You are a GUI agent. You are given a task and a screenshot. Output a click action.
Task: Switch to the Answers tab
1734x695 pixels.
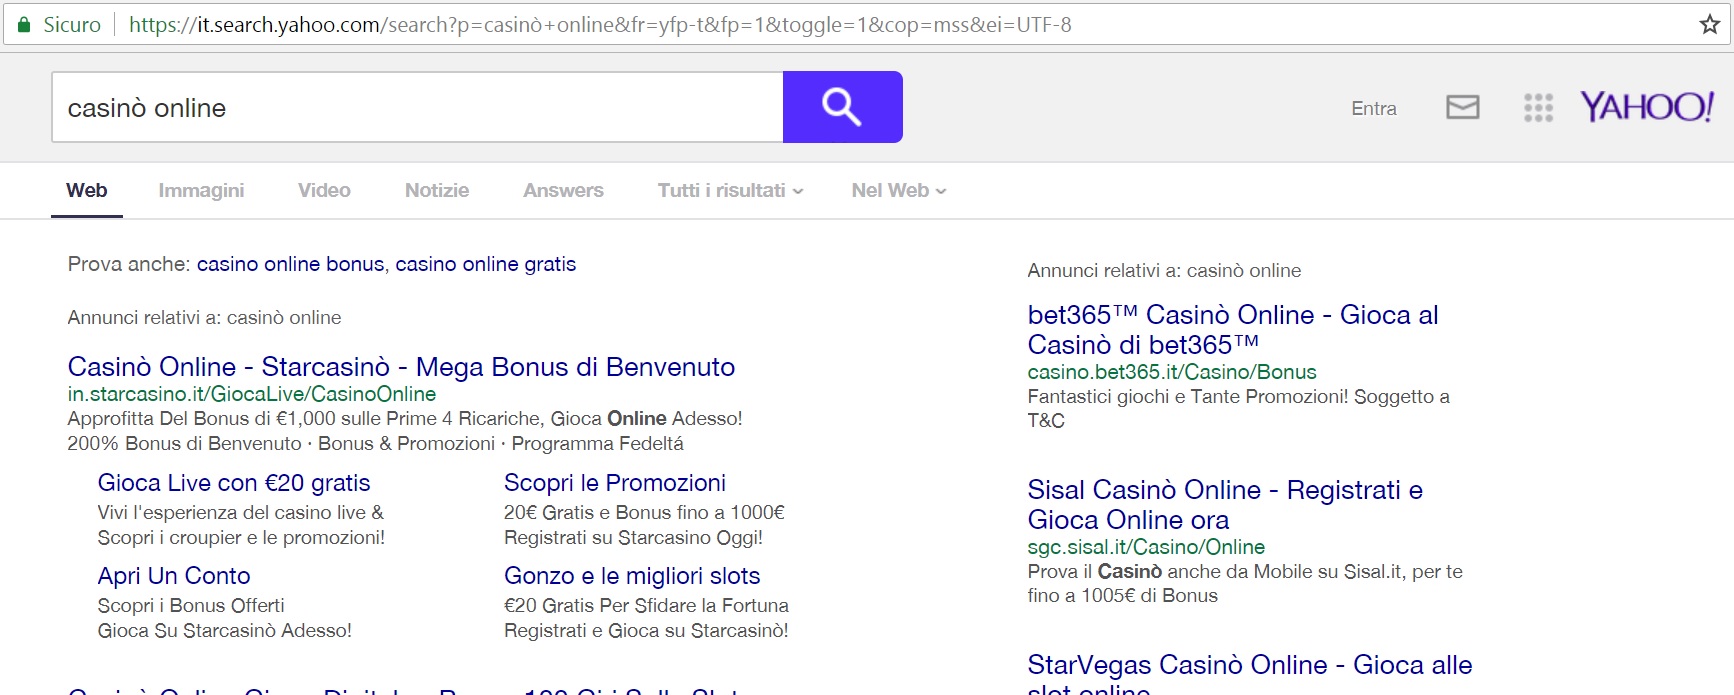tap(563, 190)
